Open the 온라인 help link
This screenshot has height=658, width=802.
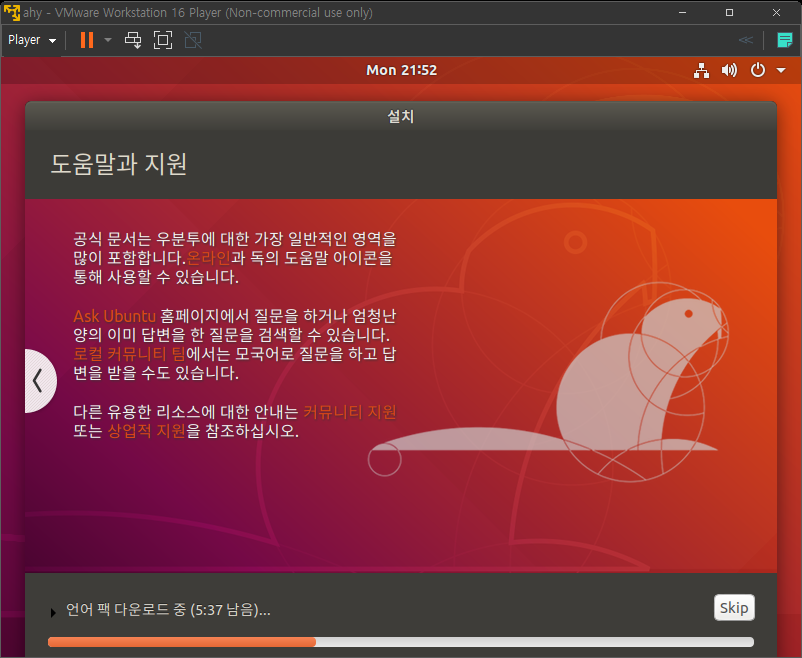[209, 257]
